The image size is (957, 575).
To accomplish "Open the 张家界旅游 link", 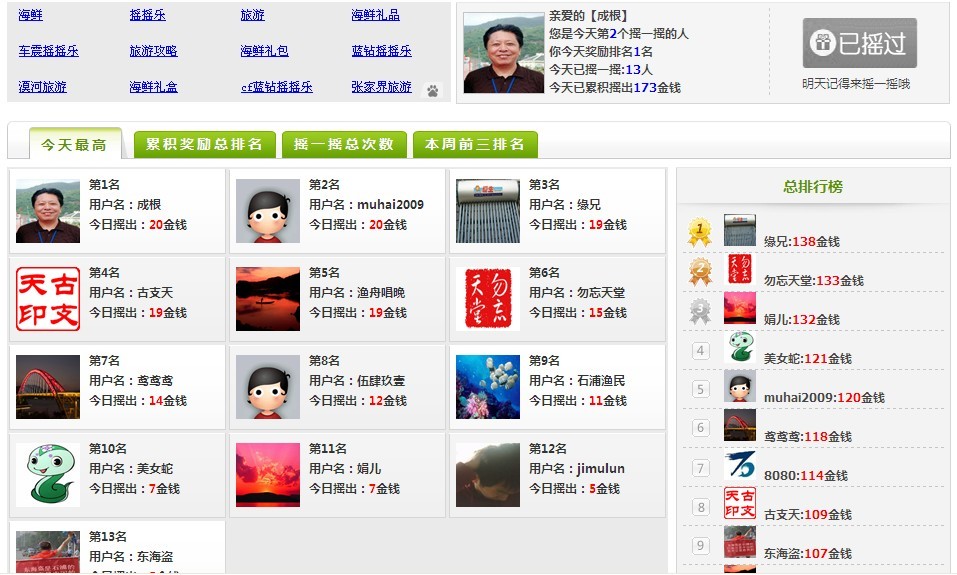I will point(381,87).
